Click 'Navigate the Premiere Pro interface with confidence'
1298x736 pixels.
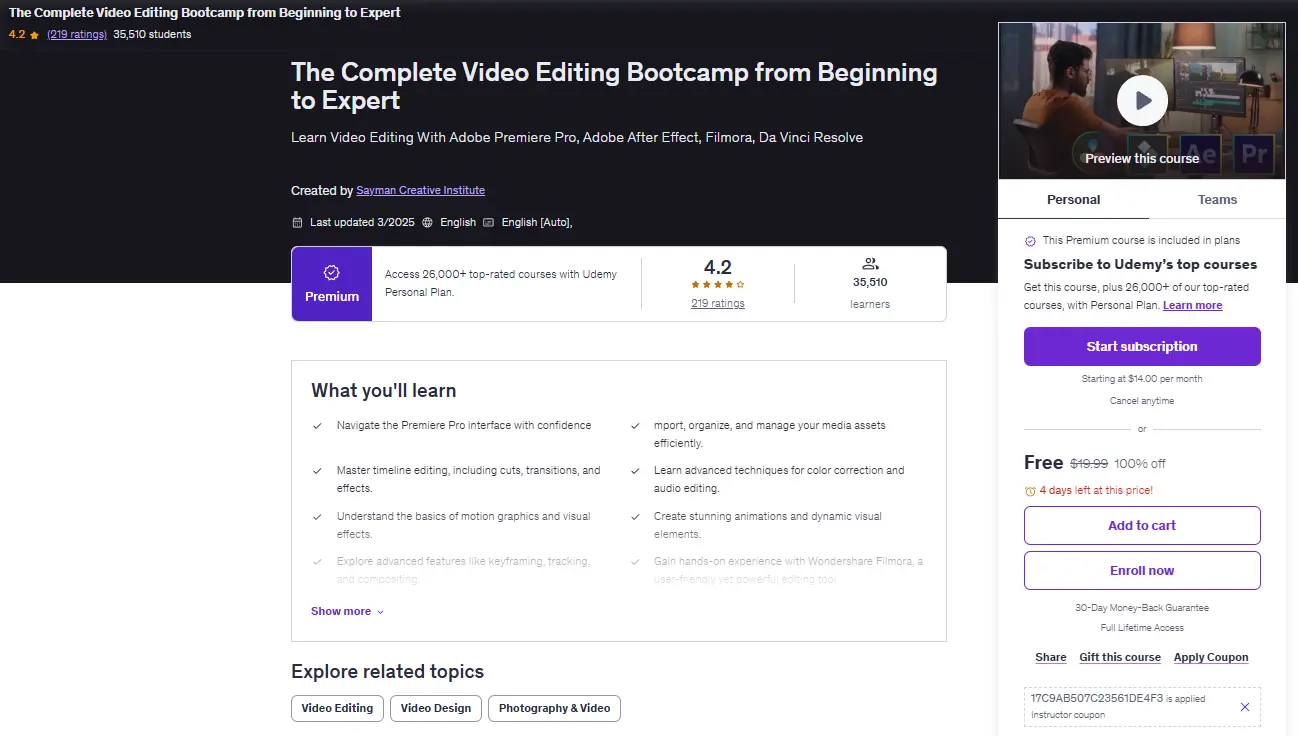[464, 425]
